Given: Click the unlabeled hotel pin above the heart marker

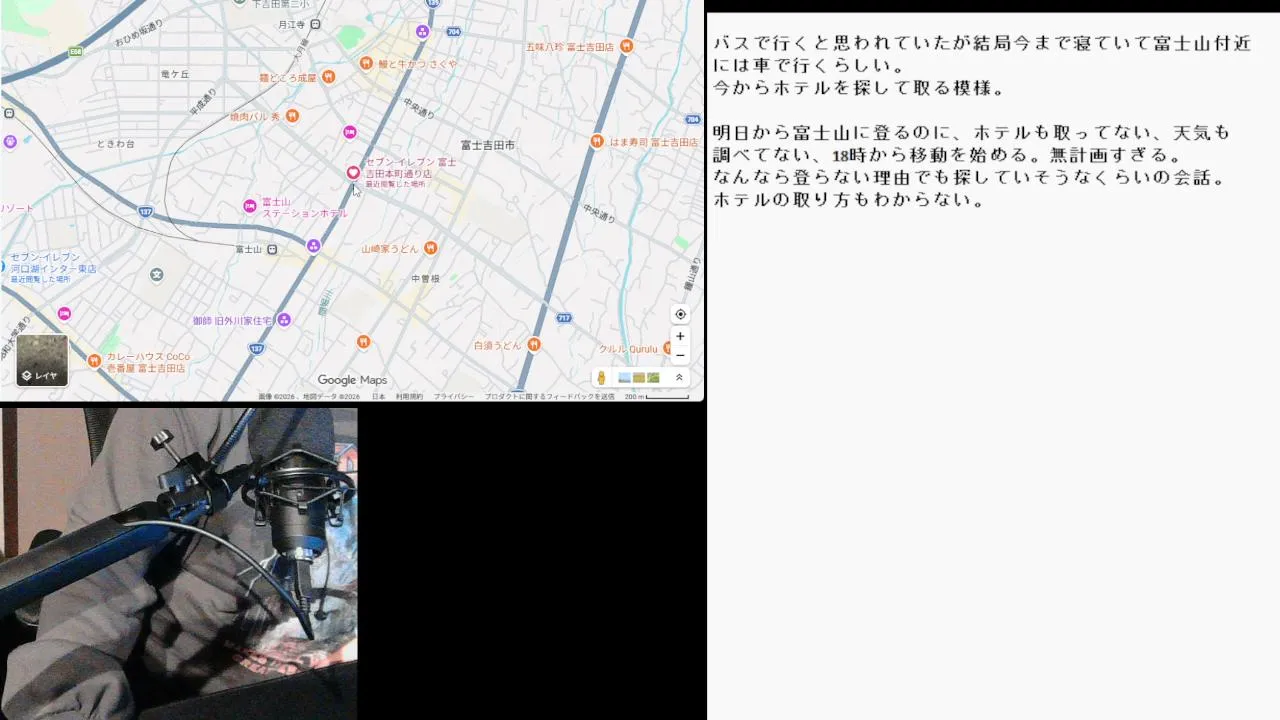Looking at the screenshot, I should click(349, 132).
